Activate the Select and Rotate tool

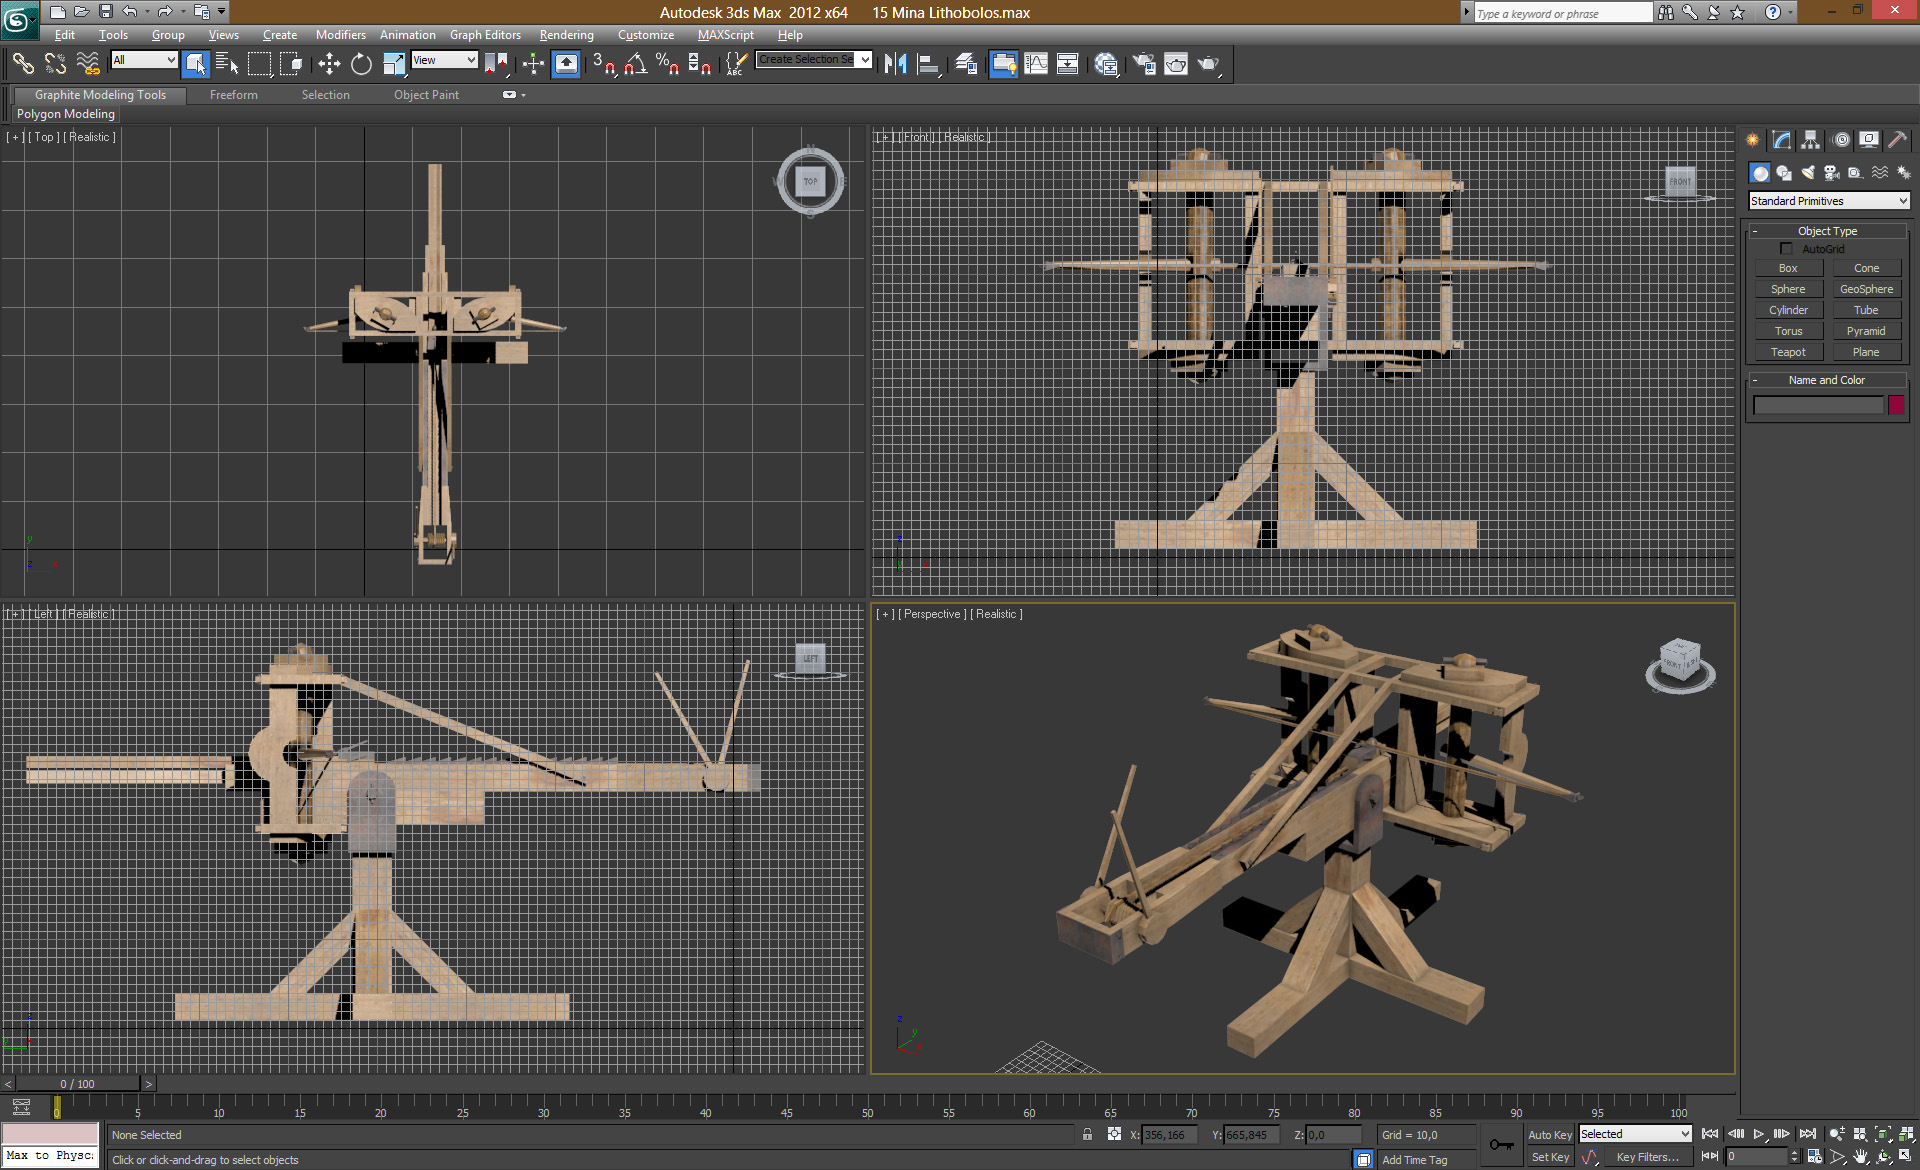tap(361, 65)
